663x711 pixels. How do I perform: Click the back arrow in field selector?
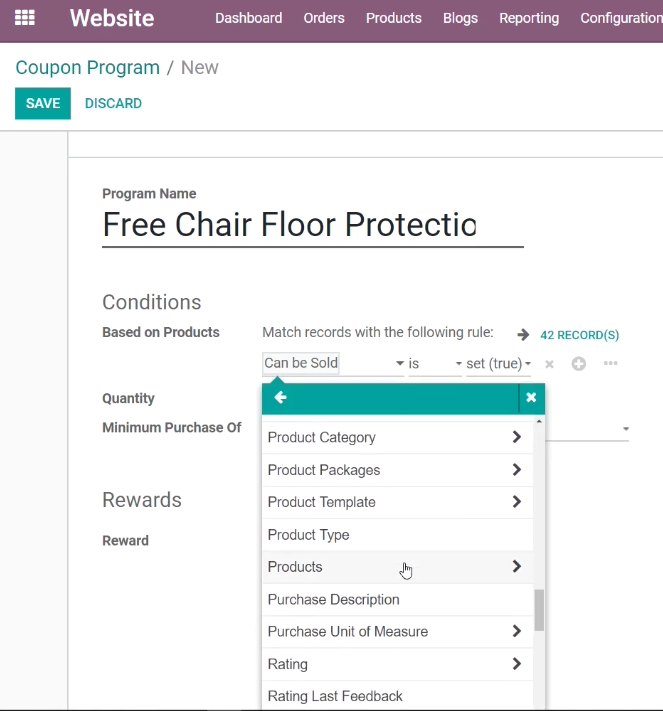pyautogui.click(x=280, y=398)
